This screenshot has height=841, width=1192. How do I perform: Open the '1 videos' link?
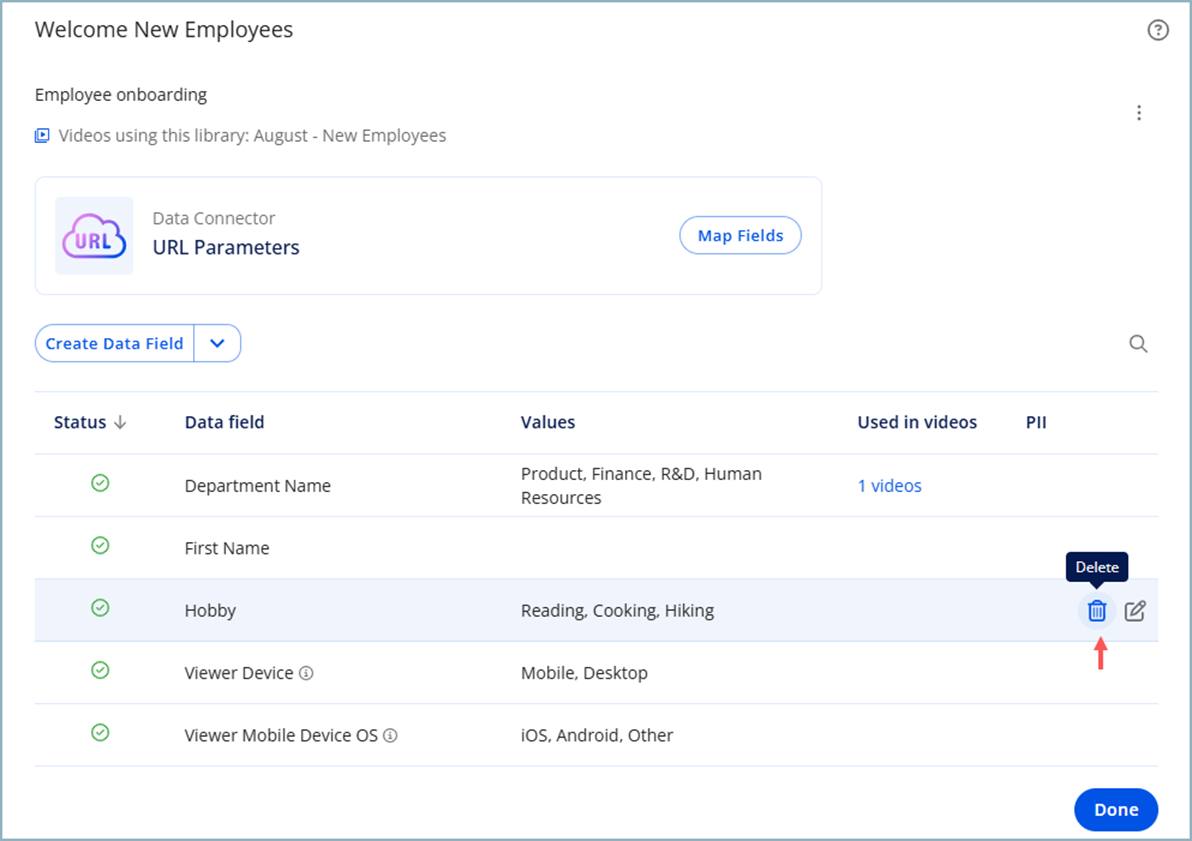[x=889, y=486]
